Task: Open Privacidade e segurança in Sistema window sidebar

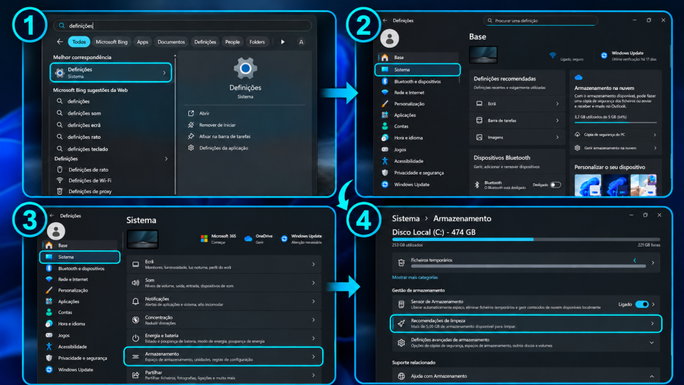Action: [x=82, y=358]
